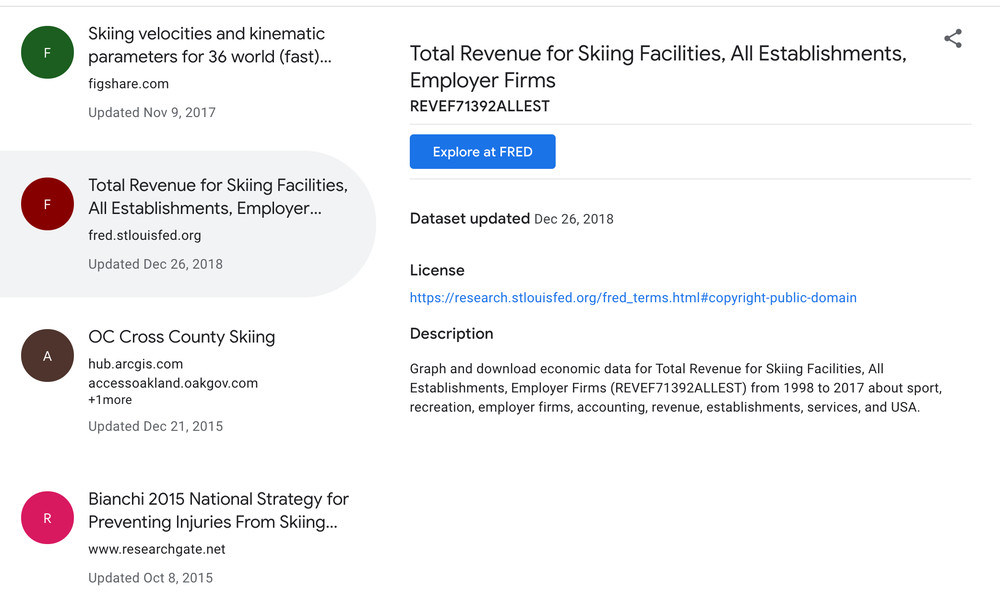Click the dataset title heading in detail panel
The height and width of the screenshot is (593, 1000).
tap(657, 67)
